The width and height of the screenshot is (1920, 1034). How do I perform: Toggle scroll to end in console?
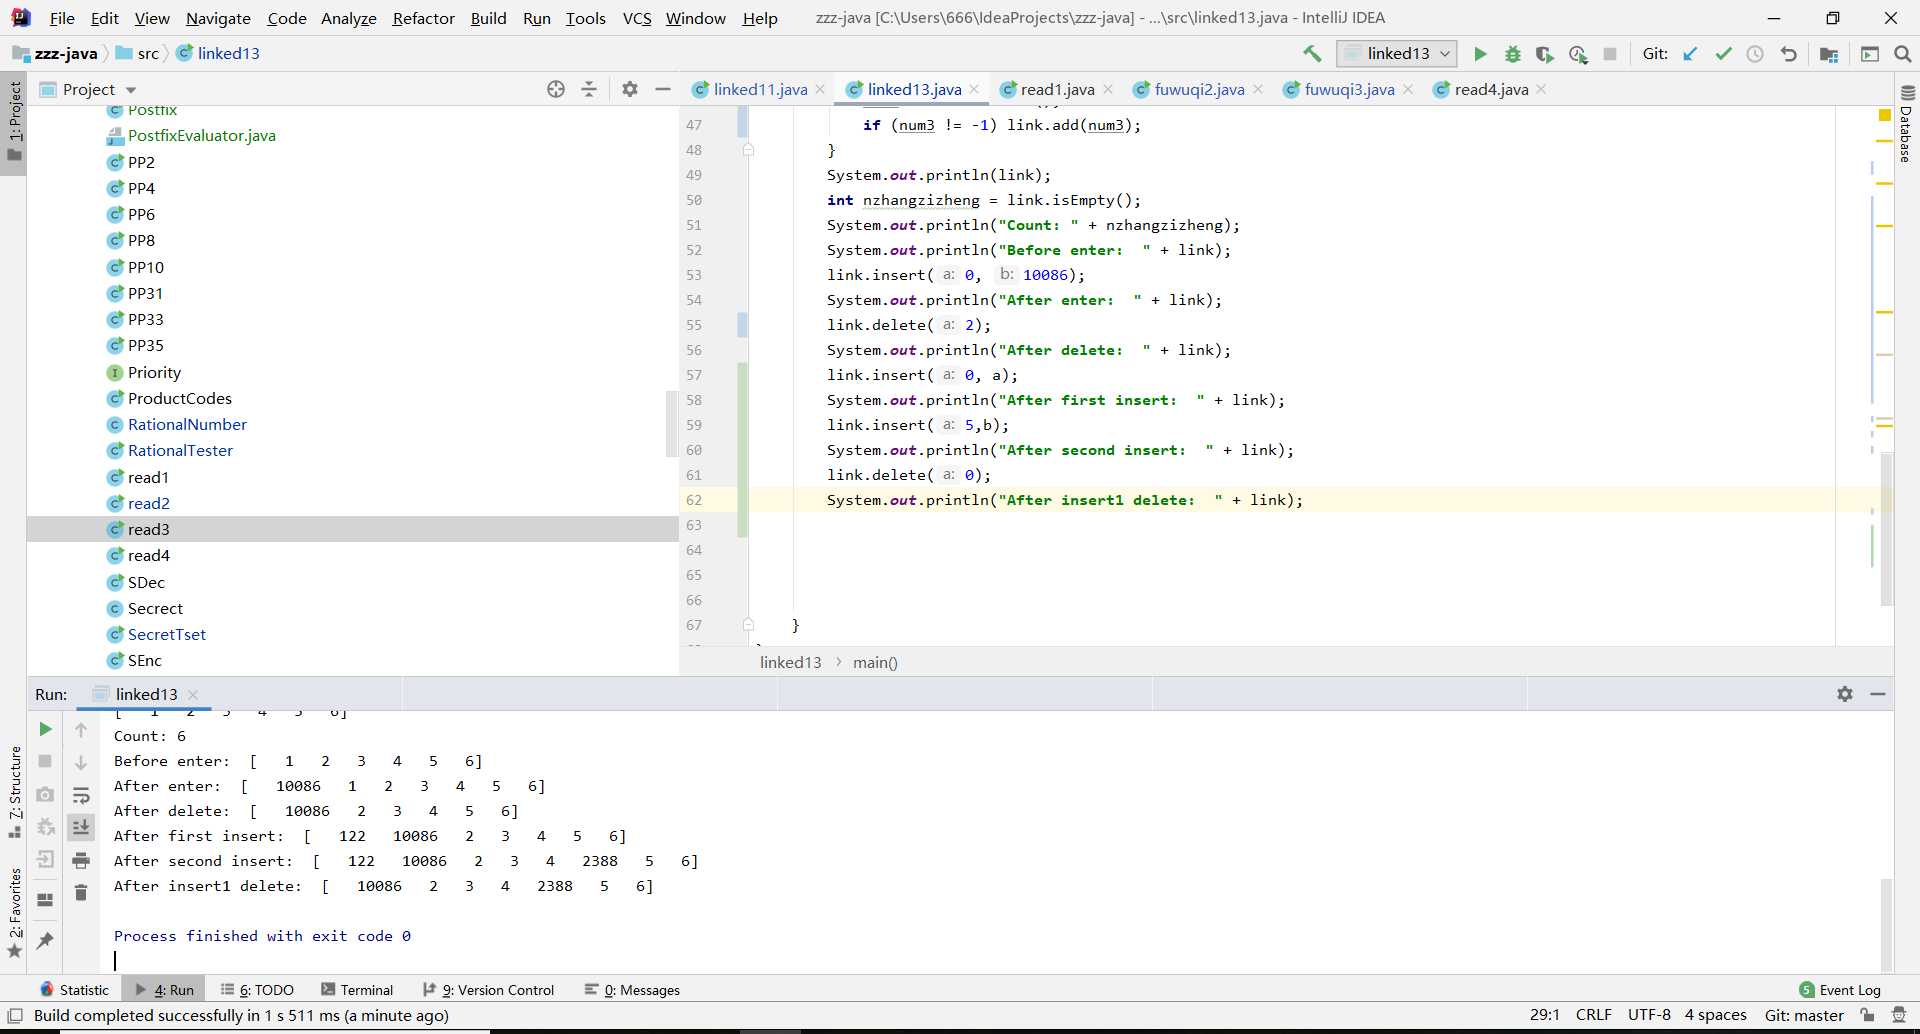click(81, 827)
